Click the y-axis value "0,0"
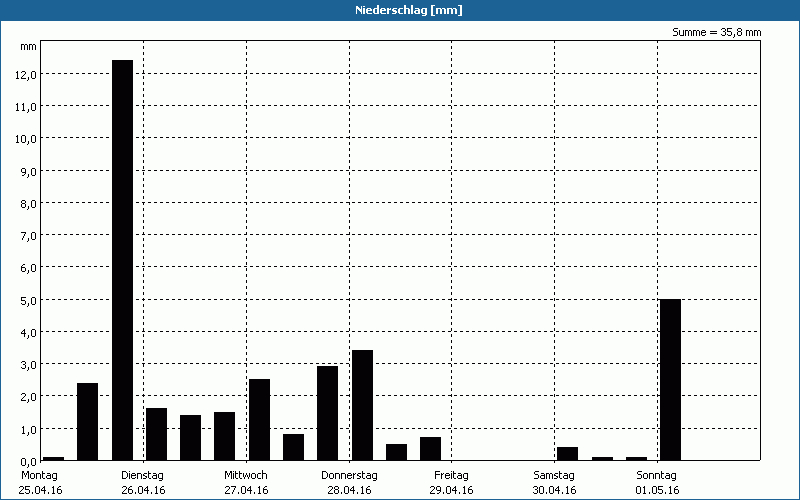Image resolution: width=800 pixels, height=500 pixels. (29, 462)
